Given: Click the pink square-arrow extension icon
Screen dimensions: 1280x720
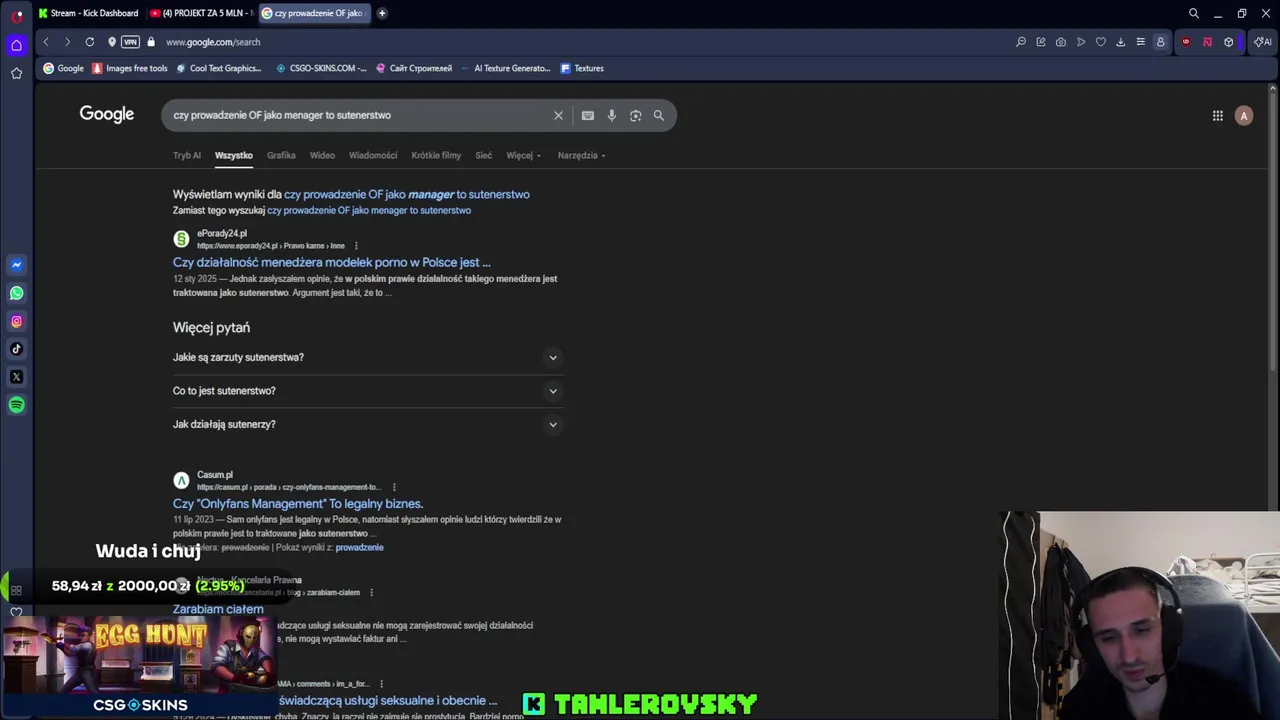Looking at the screenshot, I should tap(1207, 42).
